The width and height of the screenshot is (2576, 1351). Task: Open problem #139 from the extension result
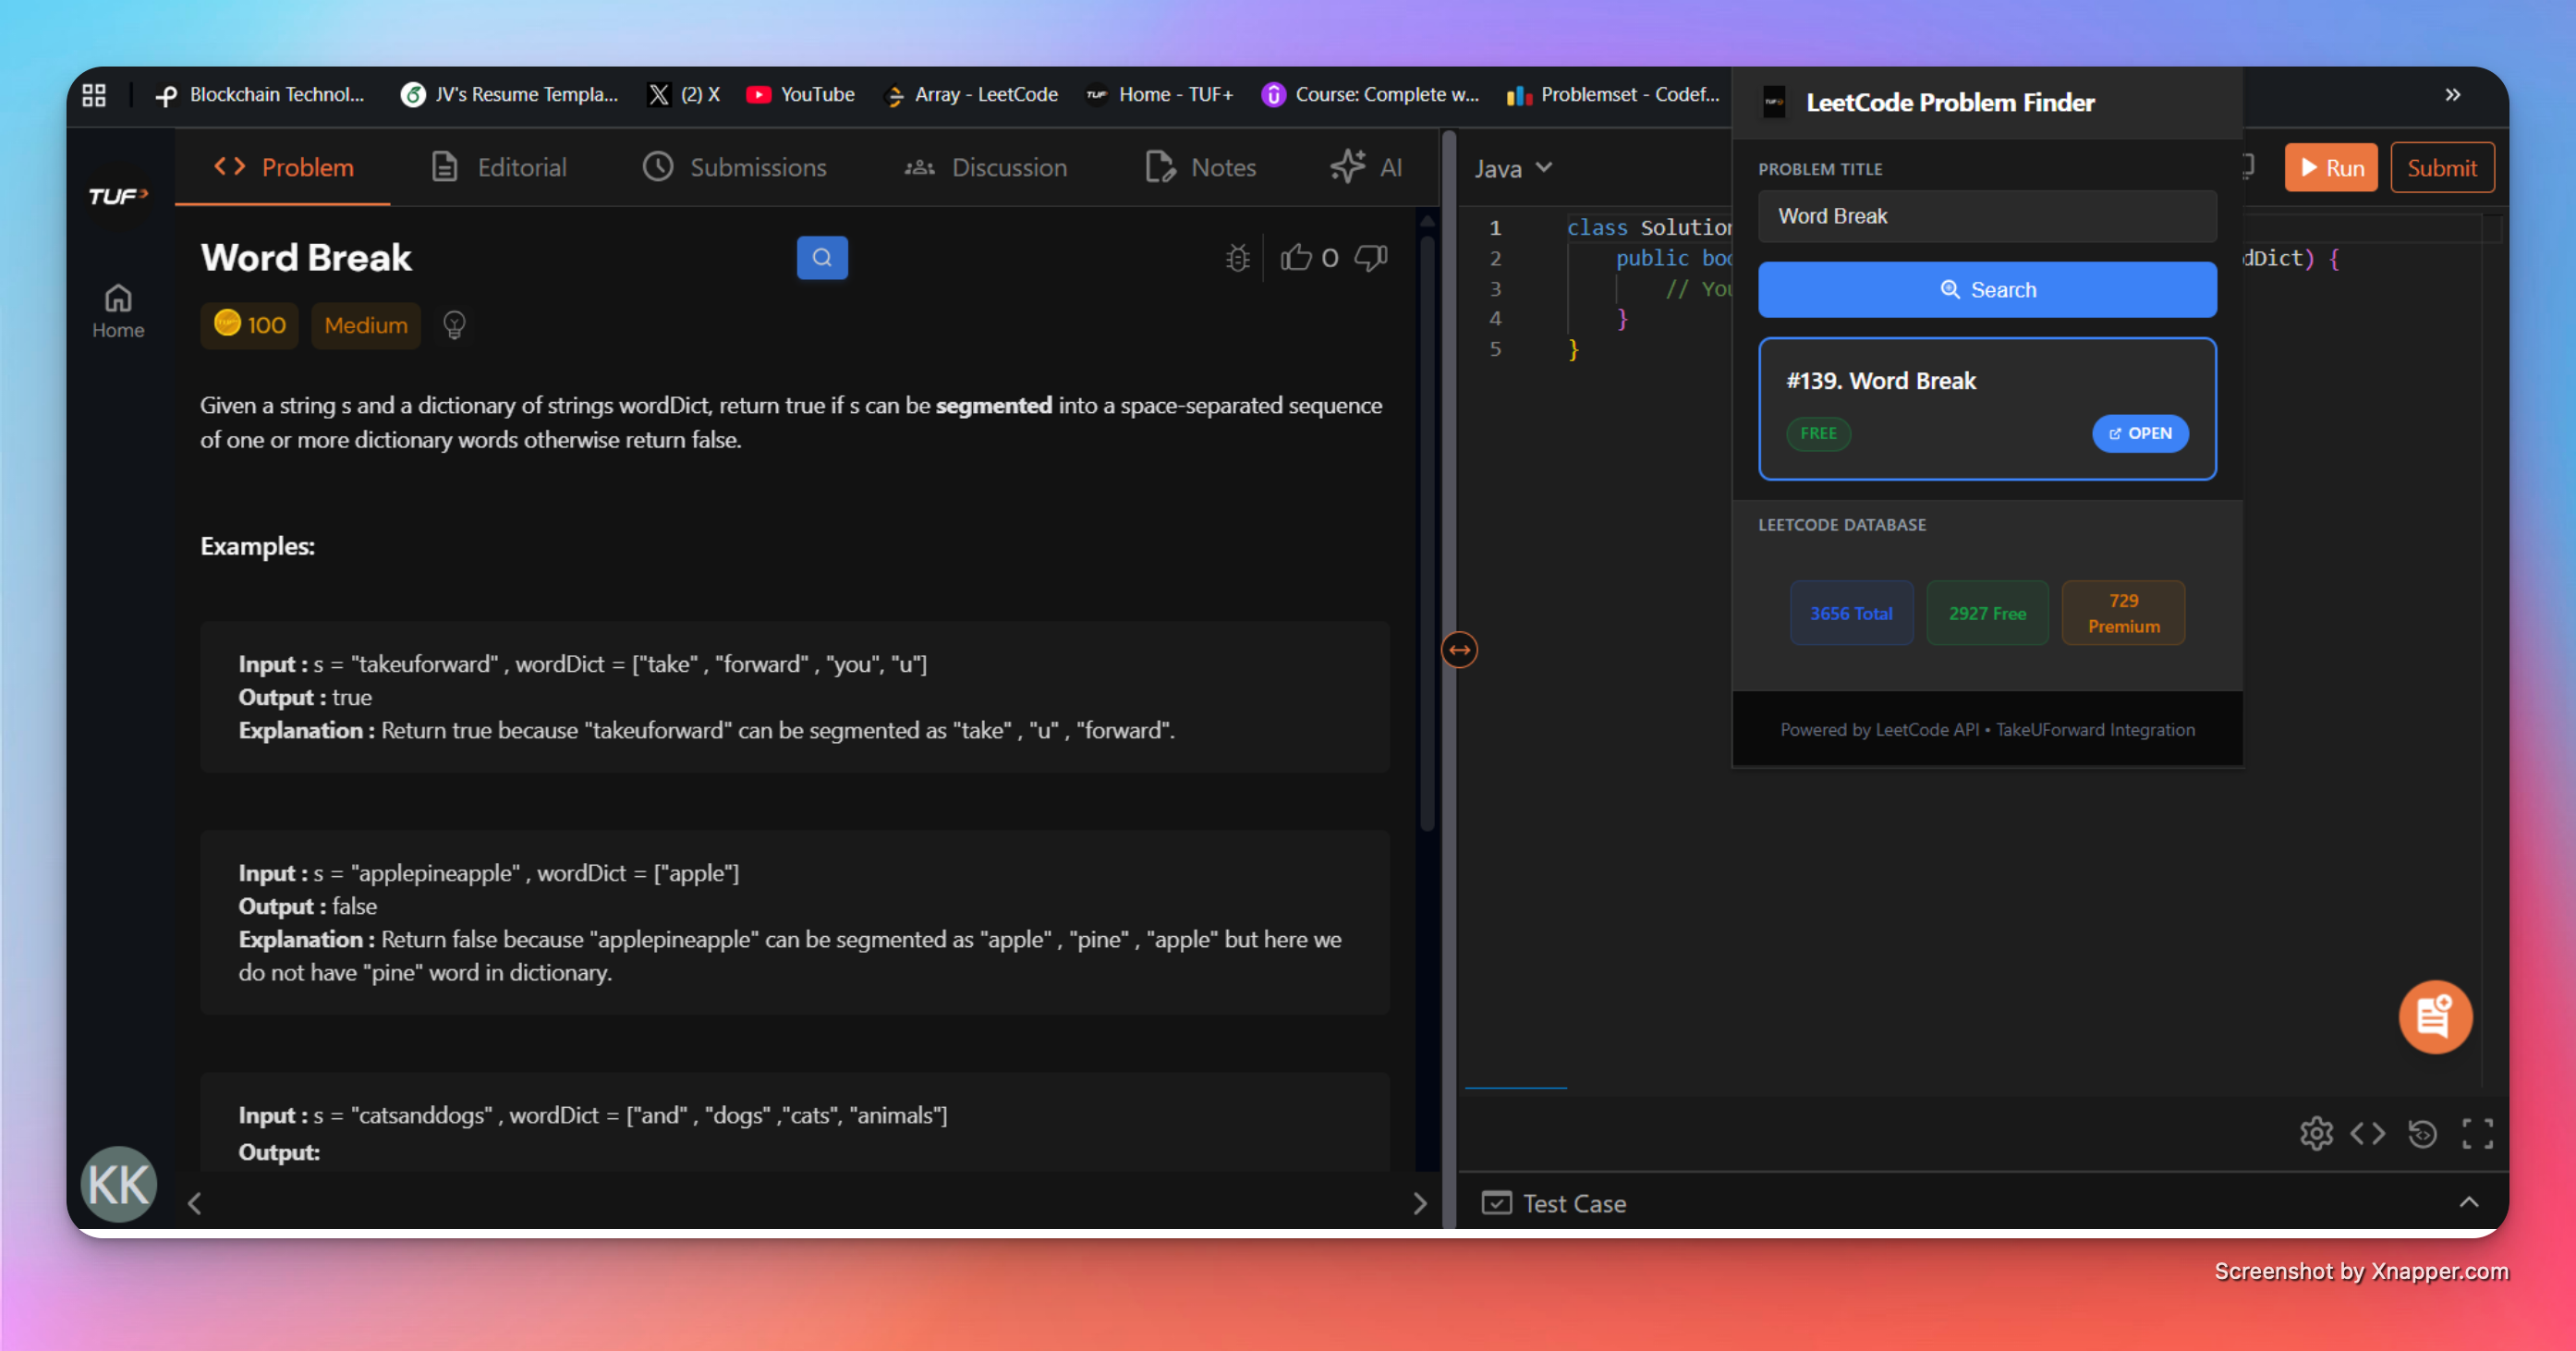pos(2140,433)
